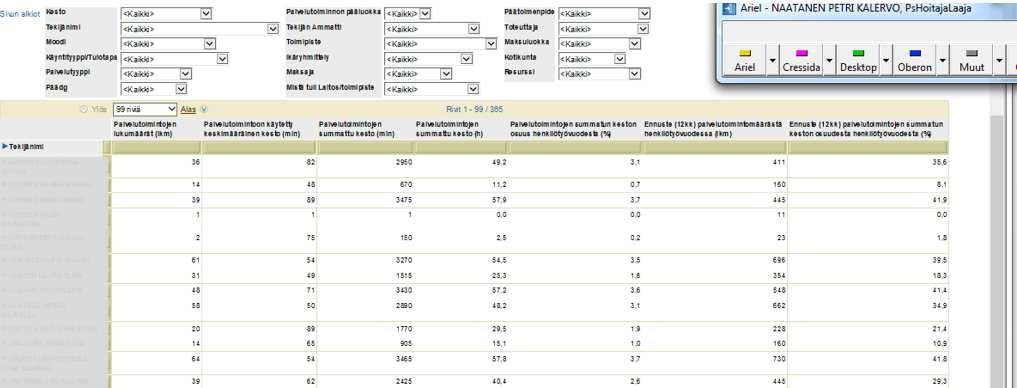Screen dimensions: 1017x388
Task: Open the arrow menu next to Ariel
Action: pyautogui.click(x=772, y=60)
